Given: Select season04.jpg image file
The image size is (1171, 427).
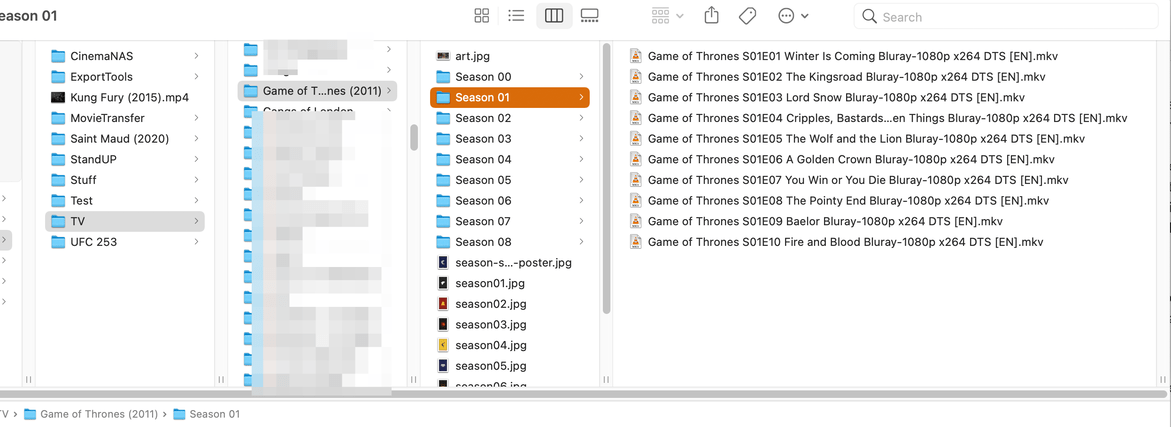Looking at the screenshot, I should pos(510,345).
